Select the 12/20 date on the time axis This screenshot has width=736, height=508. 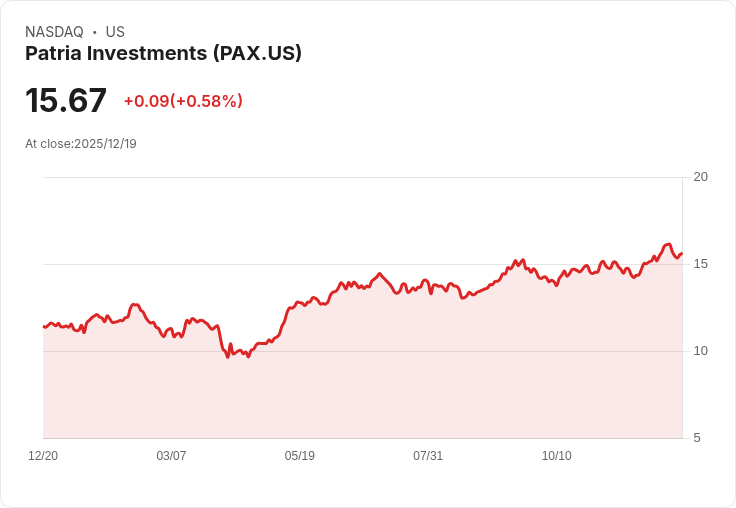click(43, 456)
